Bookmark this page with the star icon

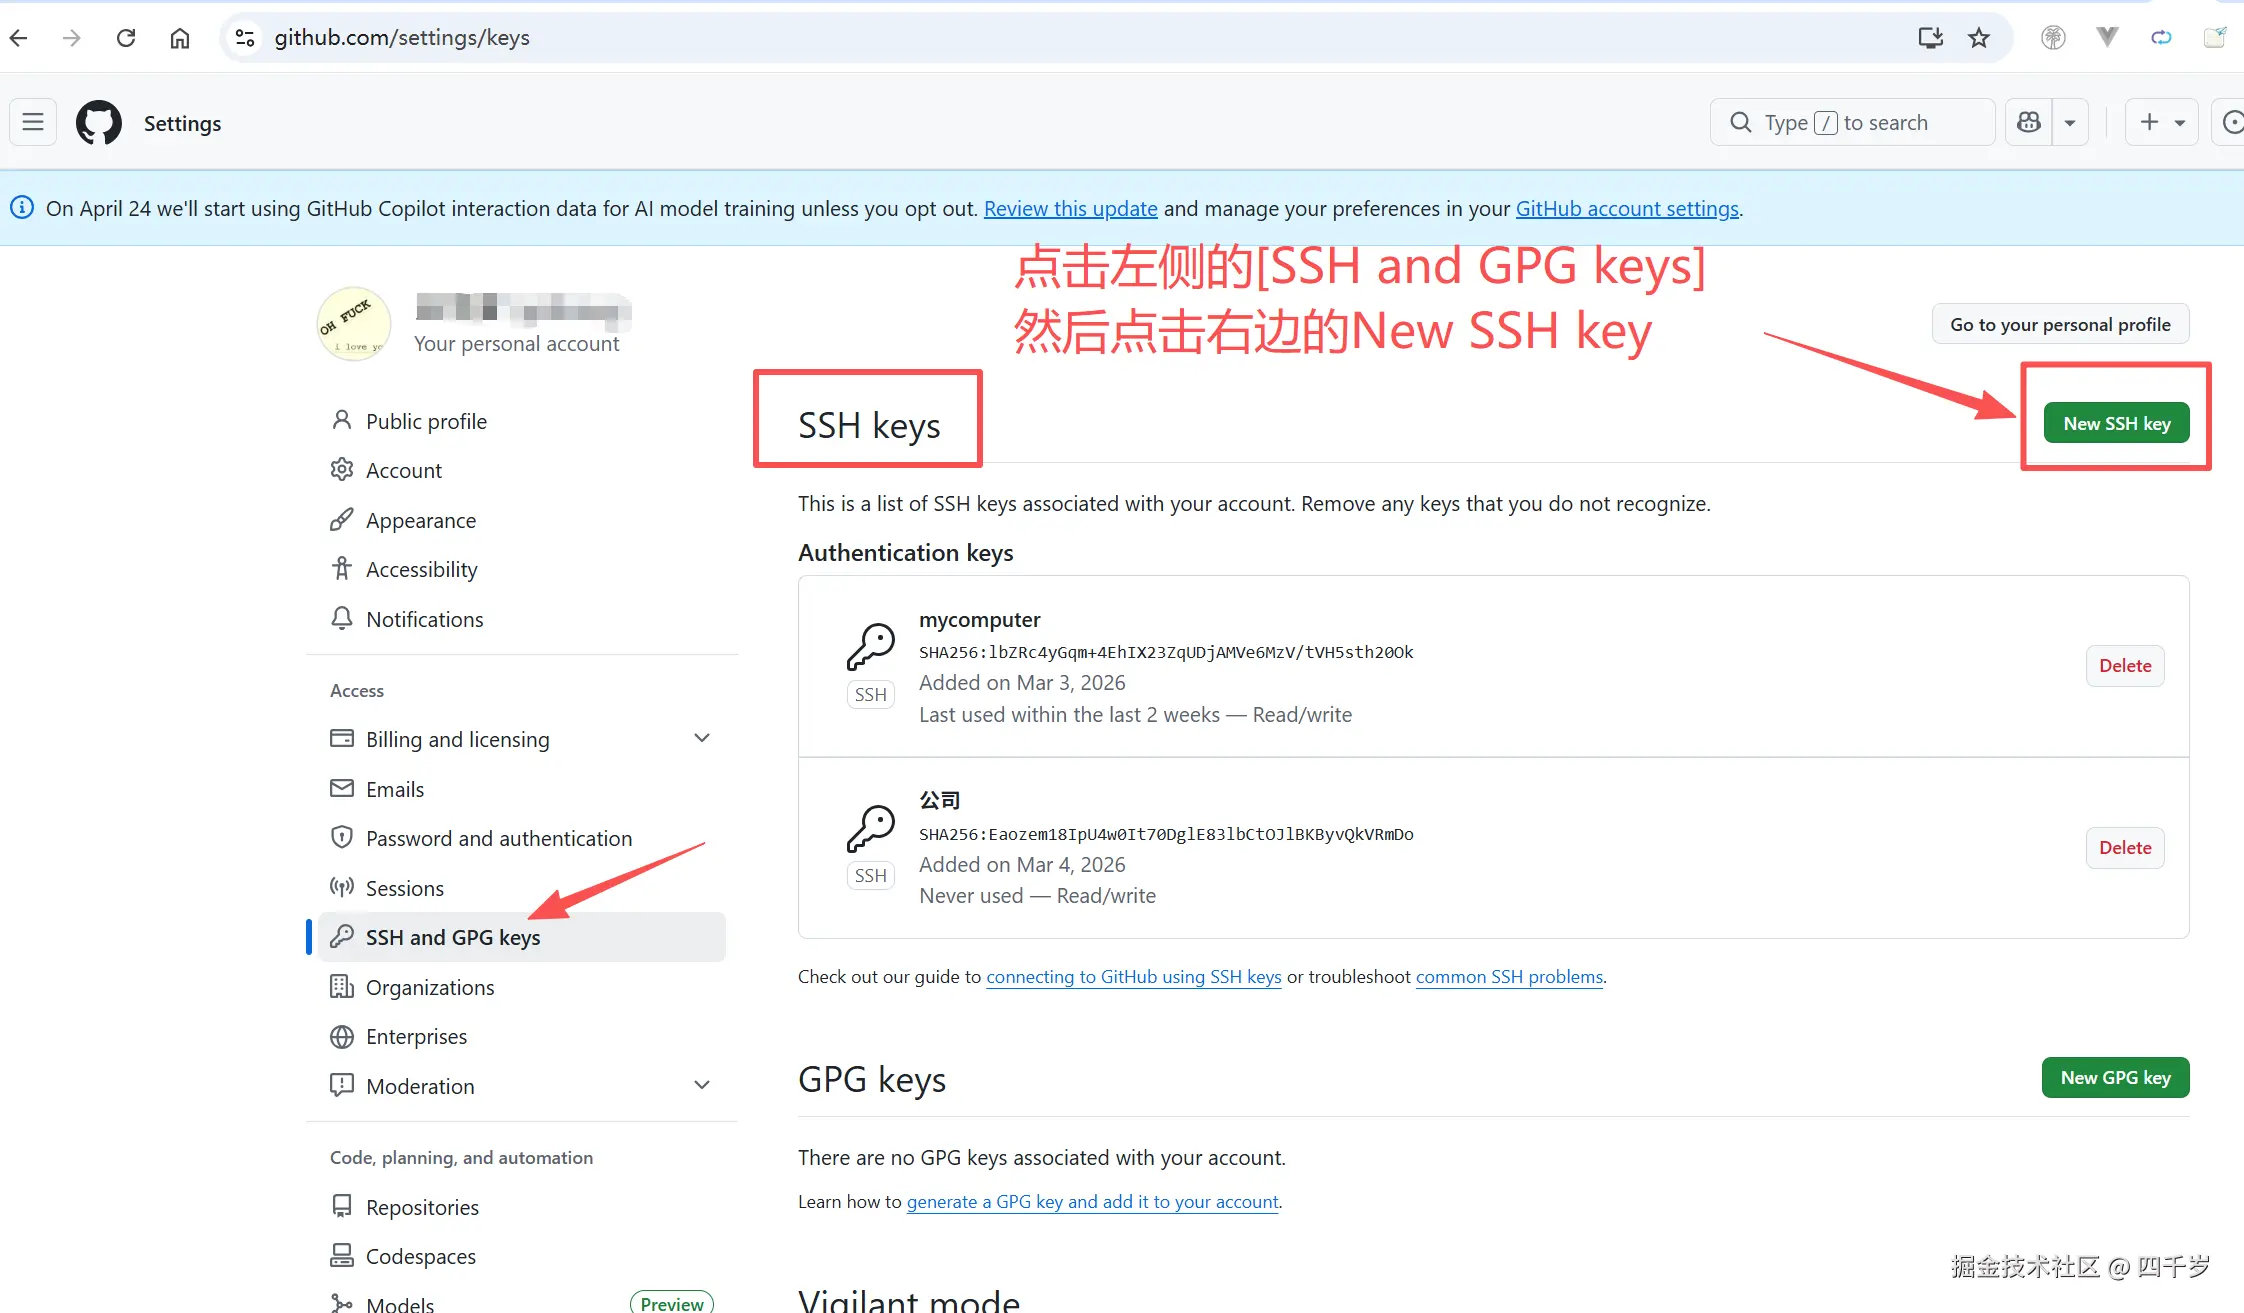pyautogui.click(x=1979, y=37)
